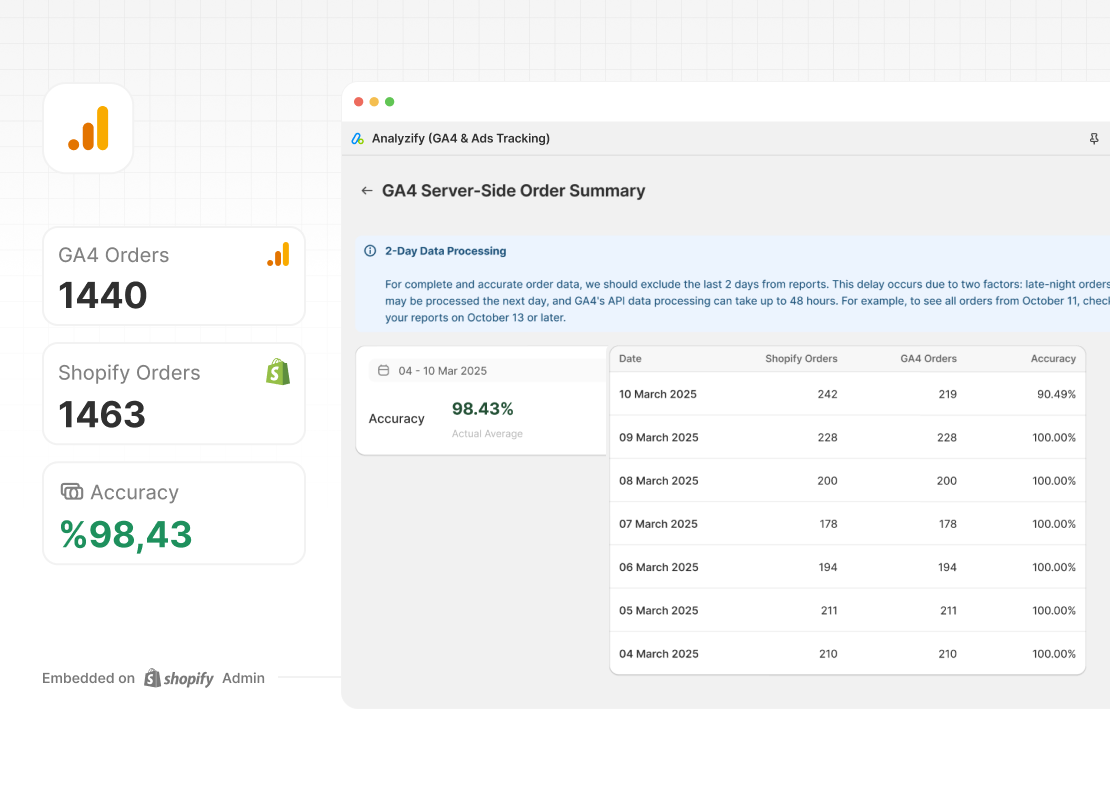1110x790 pixels.
Task: Click Shopify Orders value 242 for 10 March
Action: [x=828, y=394]
